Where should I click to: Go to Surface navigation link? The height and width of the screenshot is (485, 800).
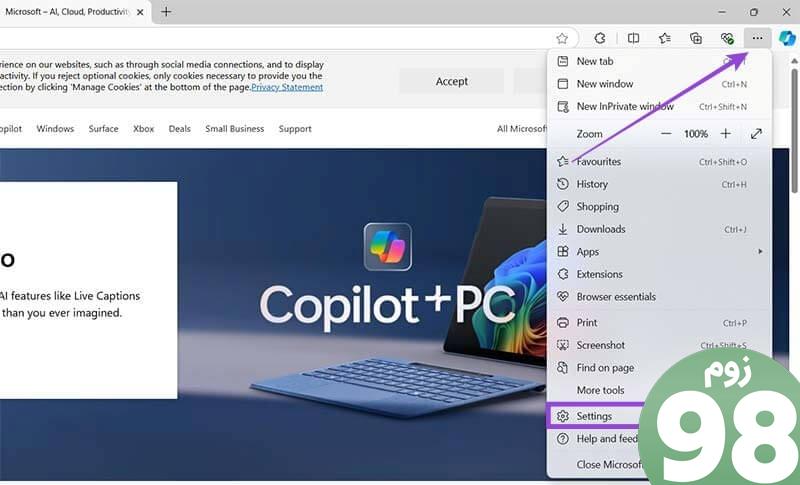click(x=103, y=129)
